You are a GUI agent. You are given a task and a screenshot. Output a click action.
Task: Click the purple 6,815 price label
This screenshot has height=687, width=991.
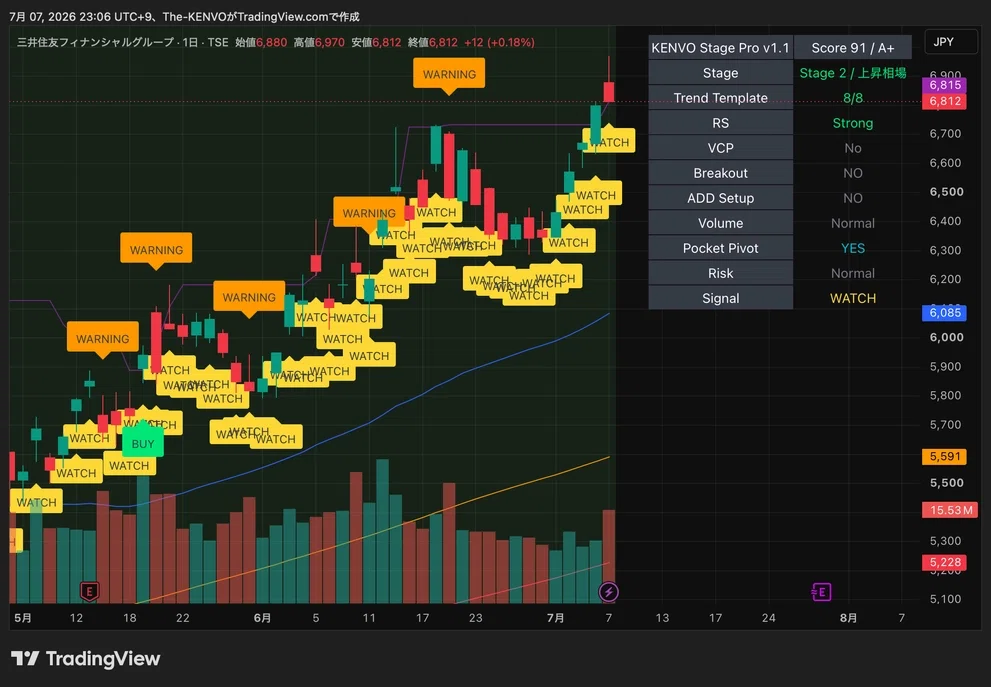coord(944,85)
